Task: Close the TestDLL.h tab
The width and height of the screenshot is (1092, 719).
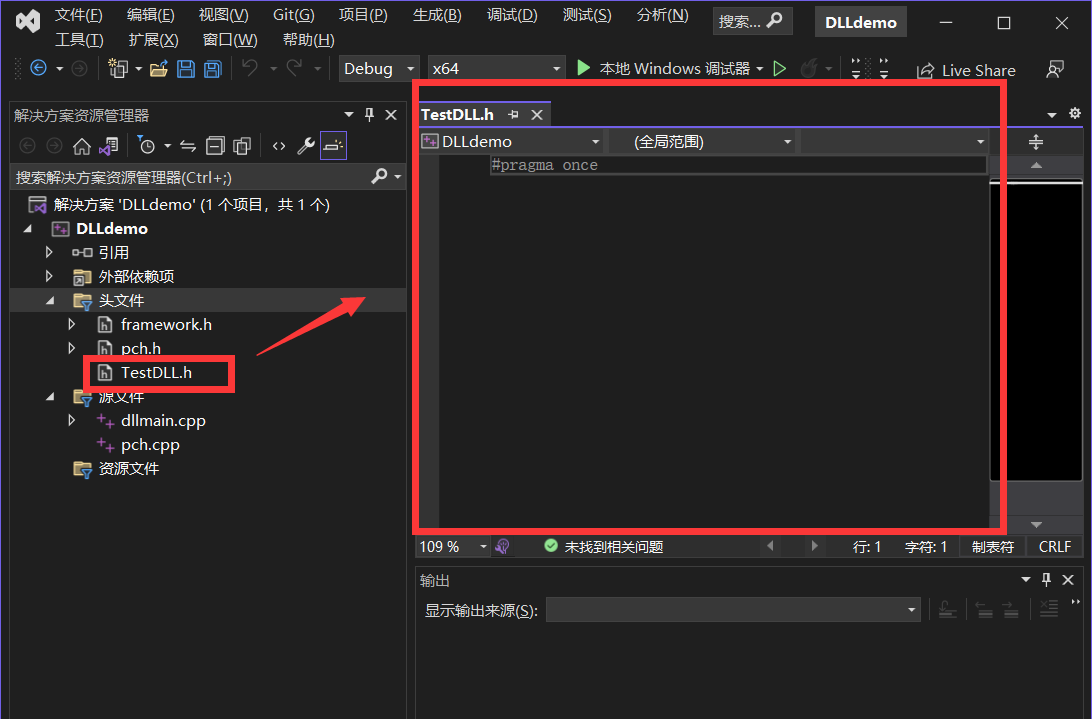Action: [x=537, y=115]
